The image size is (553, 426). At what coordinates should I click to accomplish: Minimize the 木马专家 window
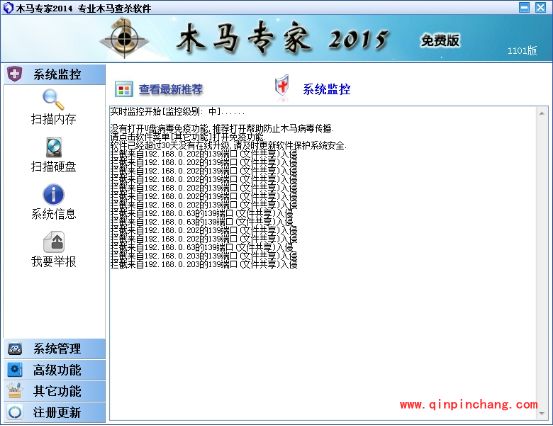[524, 7]
